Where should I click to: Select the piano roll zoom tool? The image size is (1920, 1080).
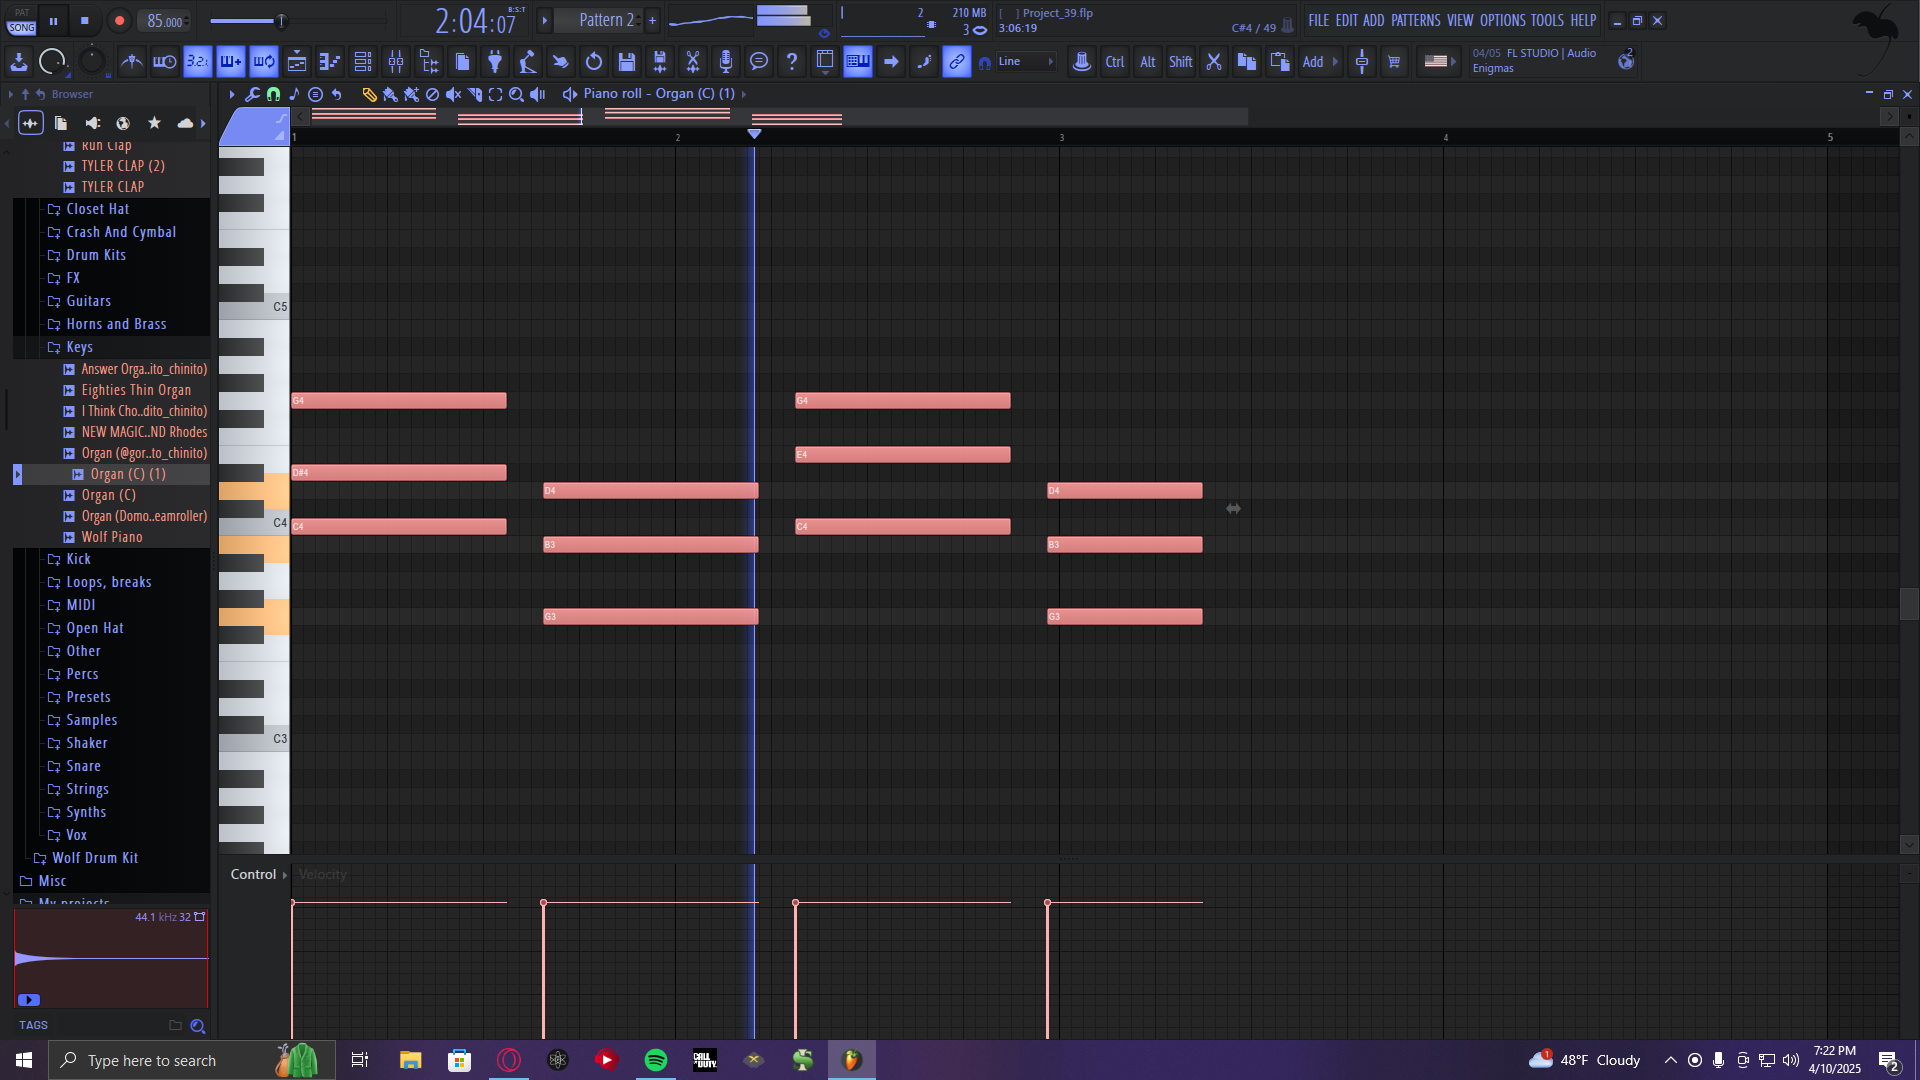(x=516, y=94)
